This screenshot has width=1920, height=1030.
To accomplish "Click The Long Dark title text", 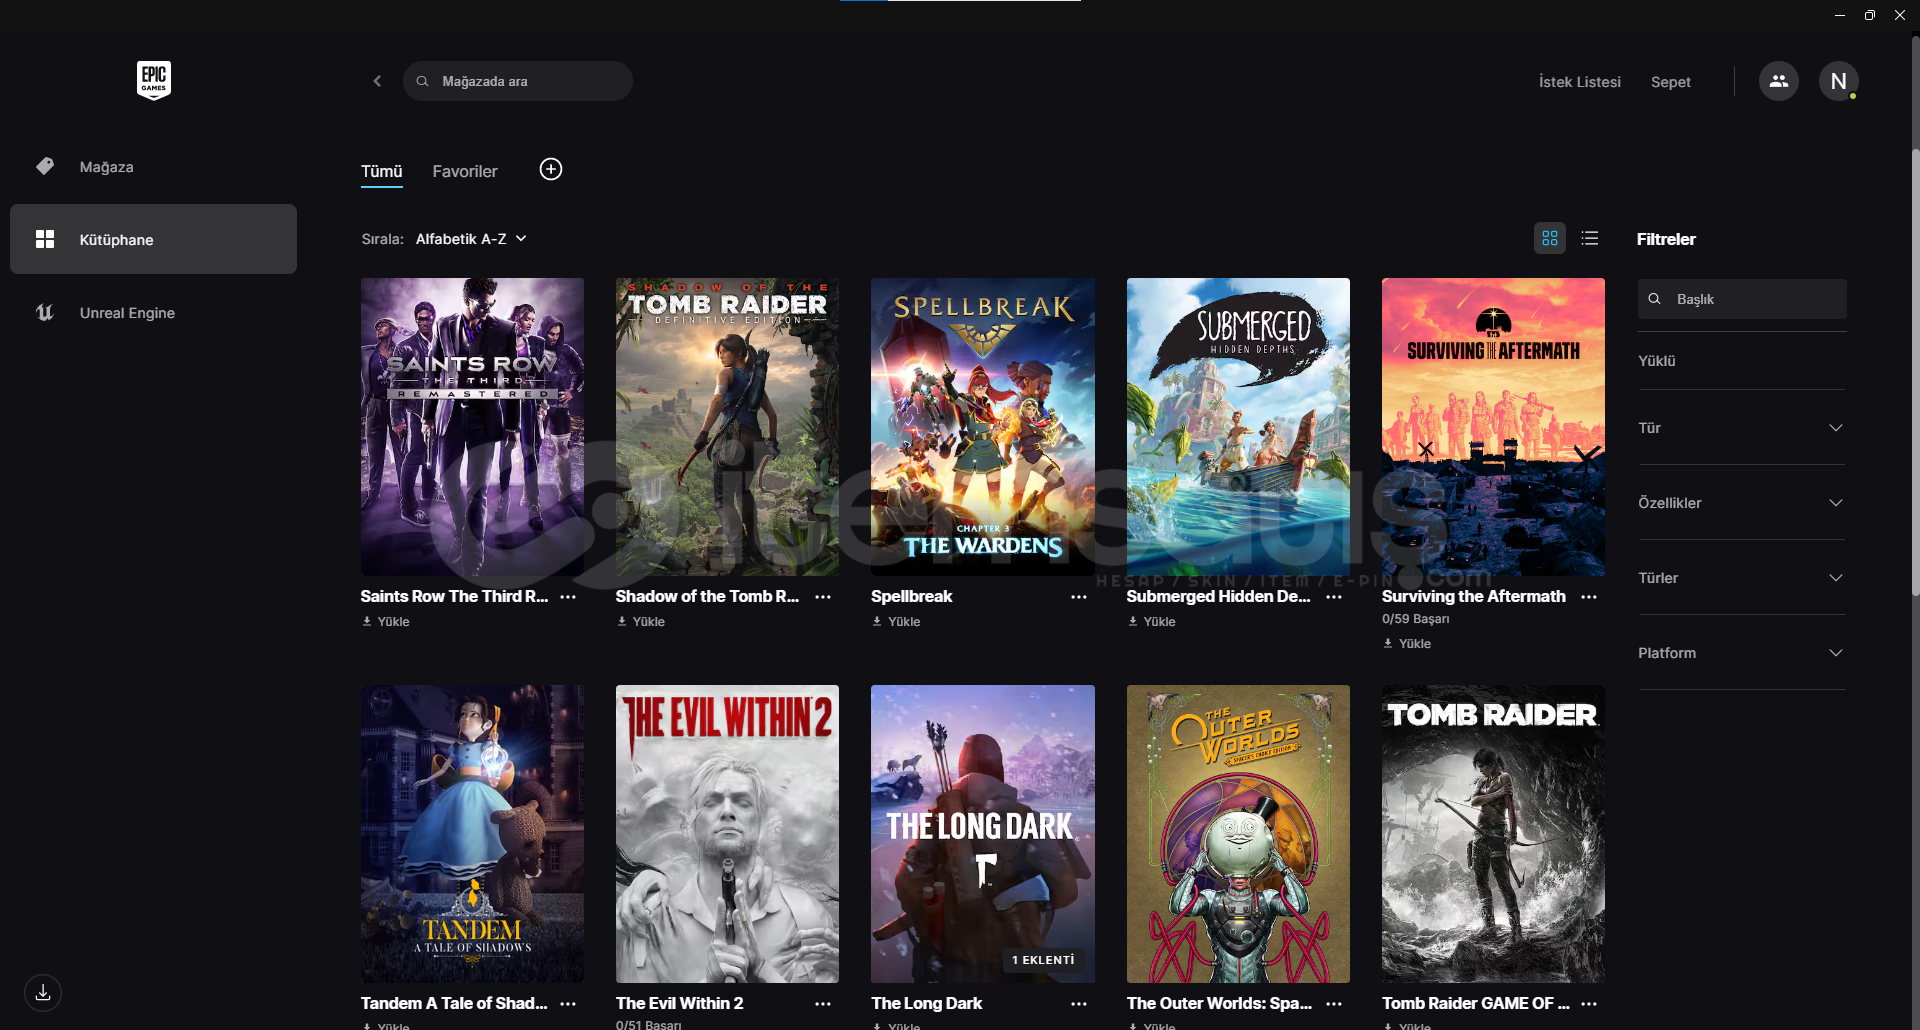I will (927, 1004).
